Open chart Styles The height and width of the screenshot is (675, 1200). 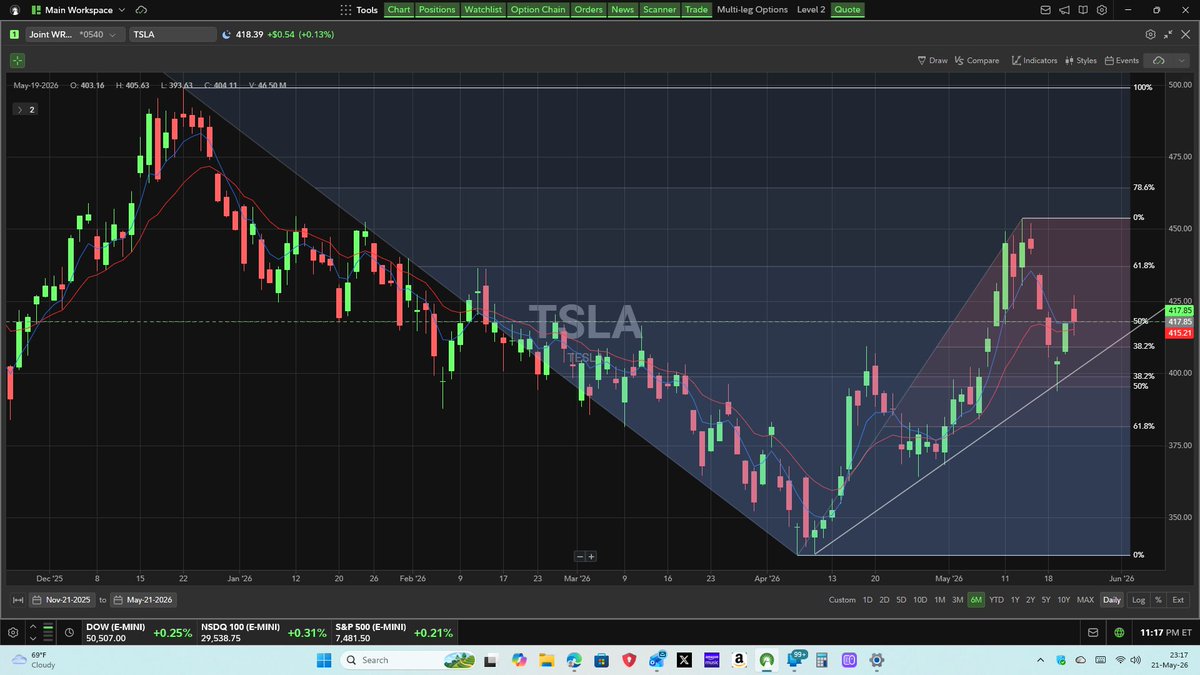pos(1081,60)
